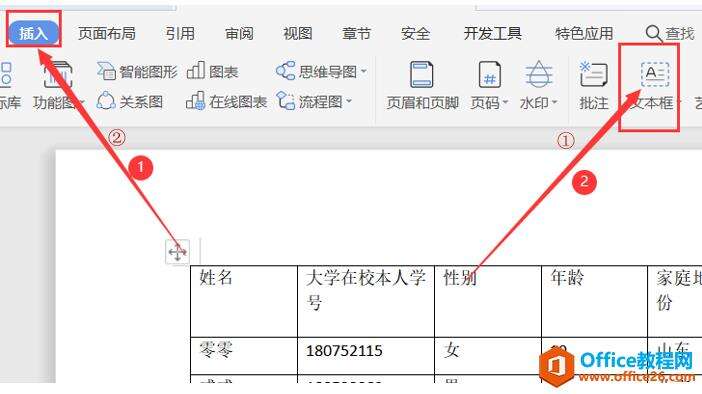Insert a 智能图形 smart graphic
The image size is (702, 394).
[x=137, y=71]
